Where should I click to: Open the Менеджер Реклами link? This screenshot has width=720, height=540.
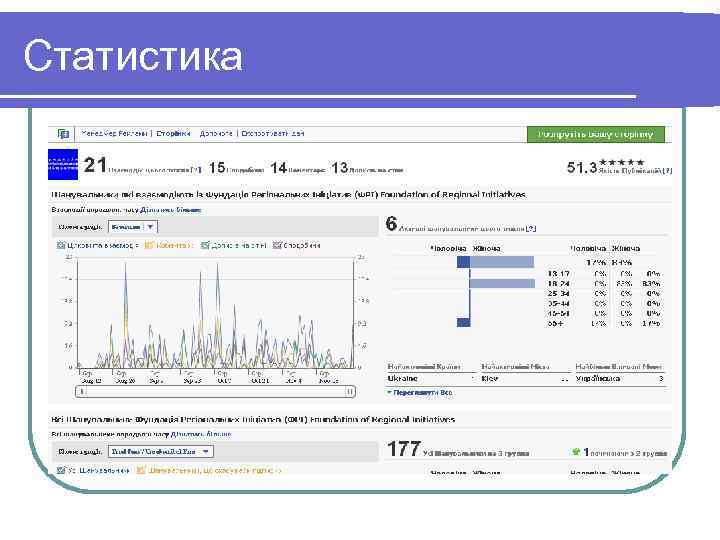click(114, 134)
